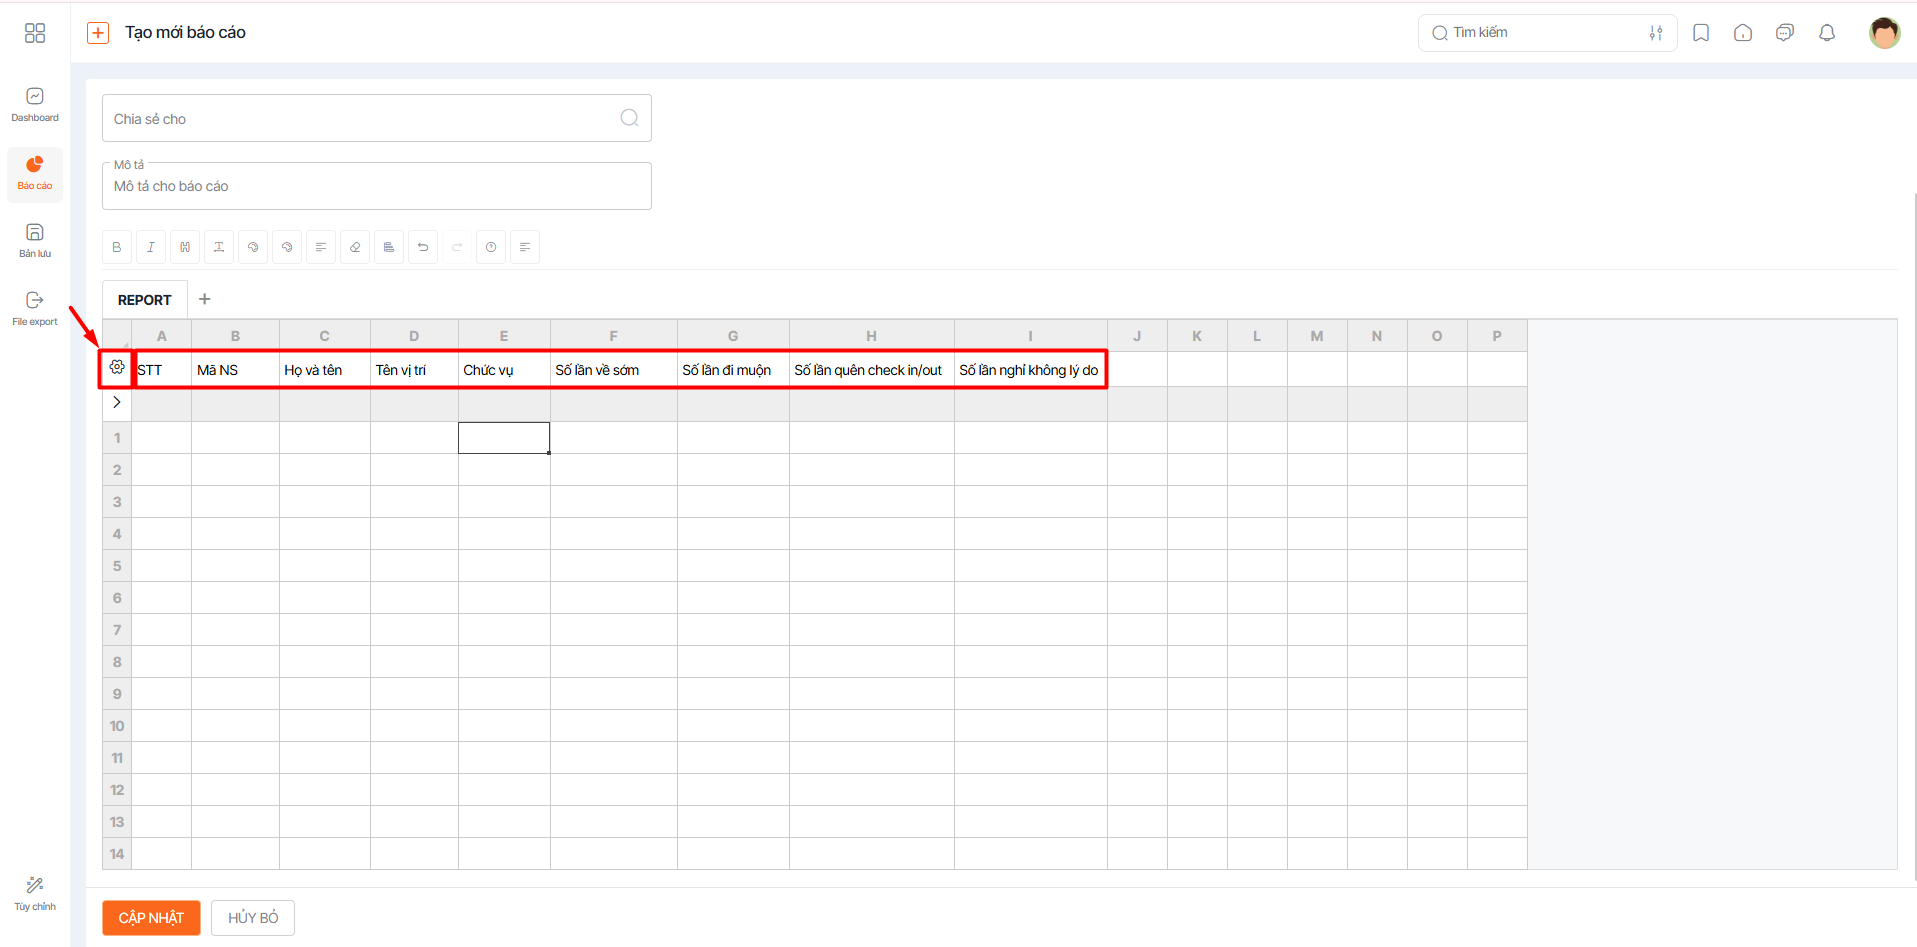Click the HỦY BỎ cancel button
Viewport: 1917px width, 947px height.
[253, 918]
